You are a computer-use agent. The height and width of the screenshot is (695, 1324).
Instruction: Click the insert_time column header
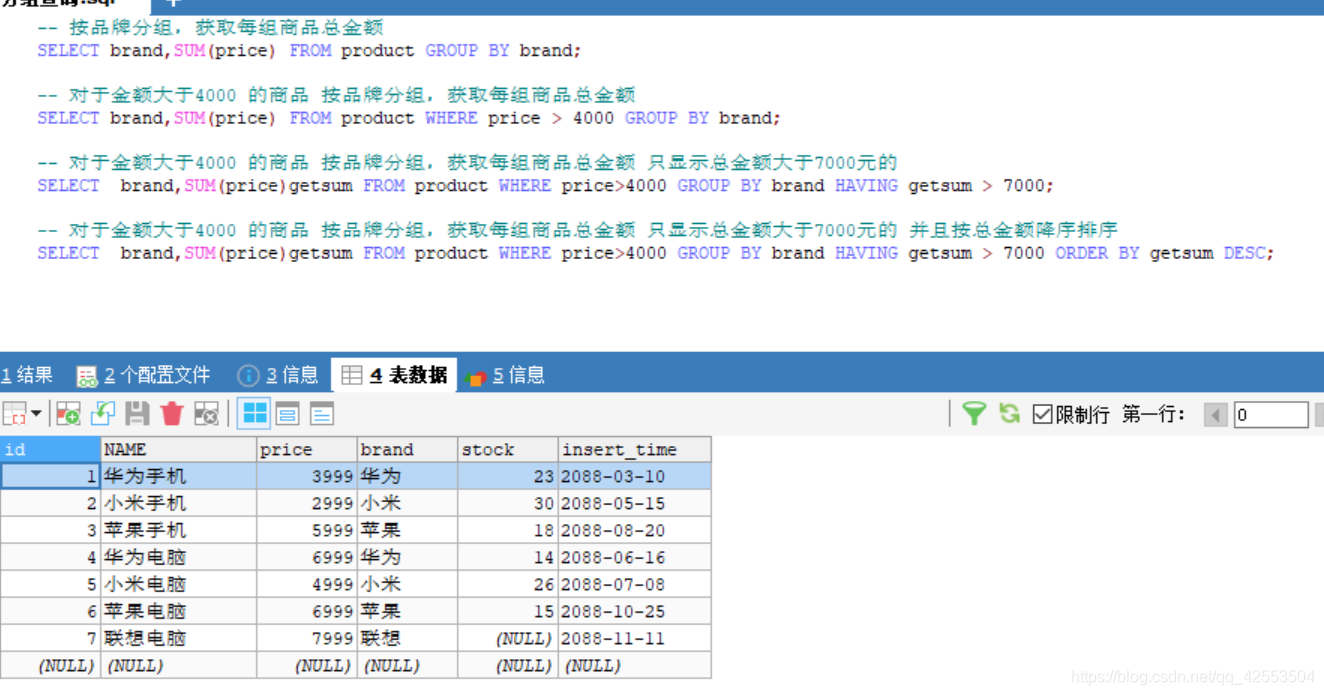[635, 450]
